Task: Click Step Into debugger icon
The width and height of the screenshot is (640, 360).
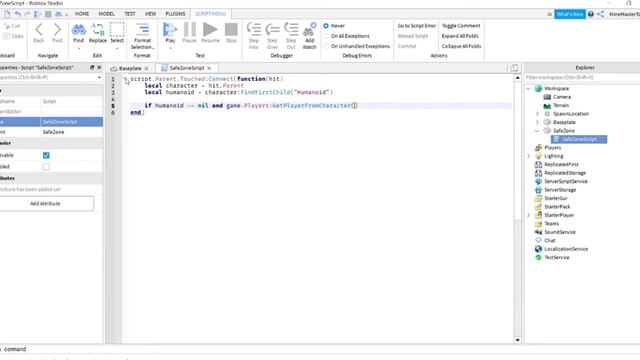Action: point(253,29)
